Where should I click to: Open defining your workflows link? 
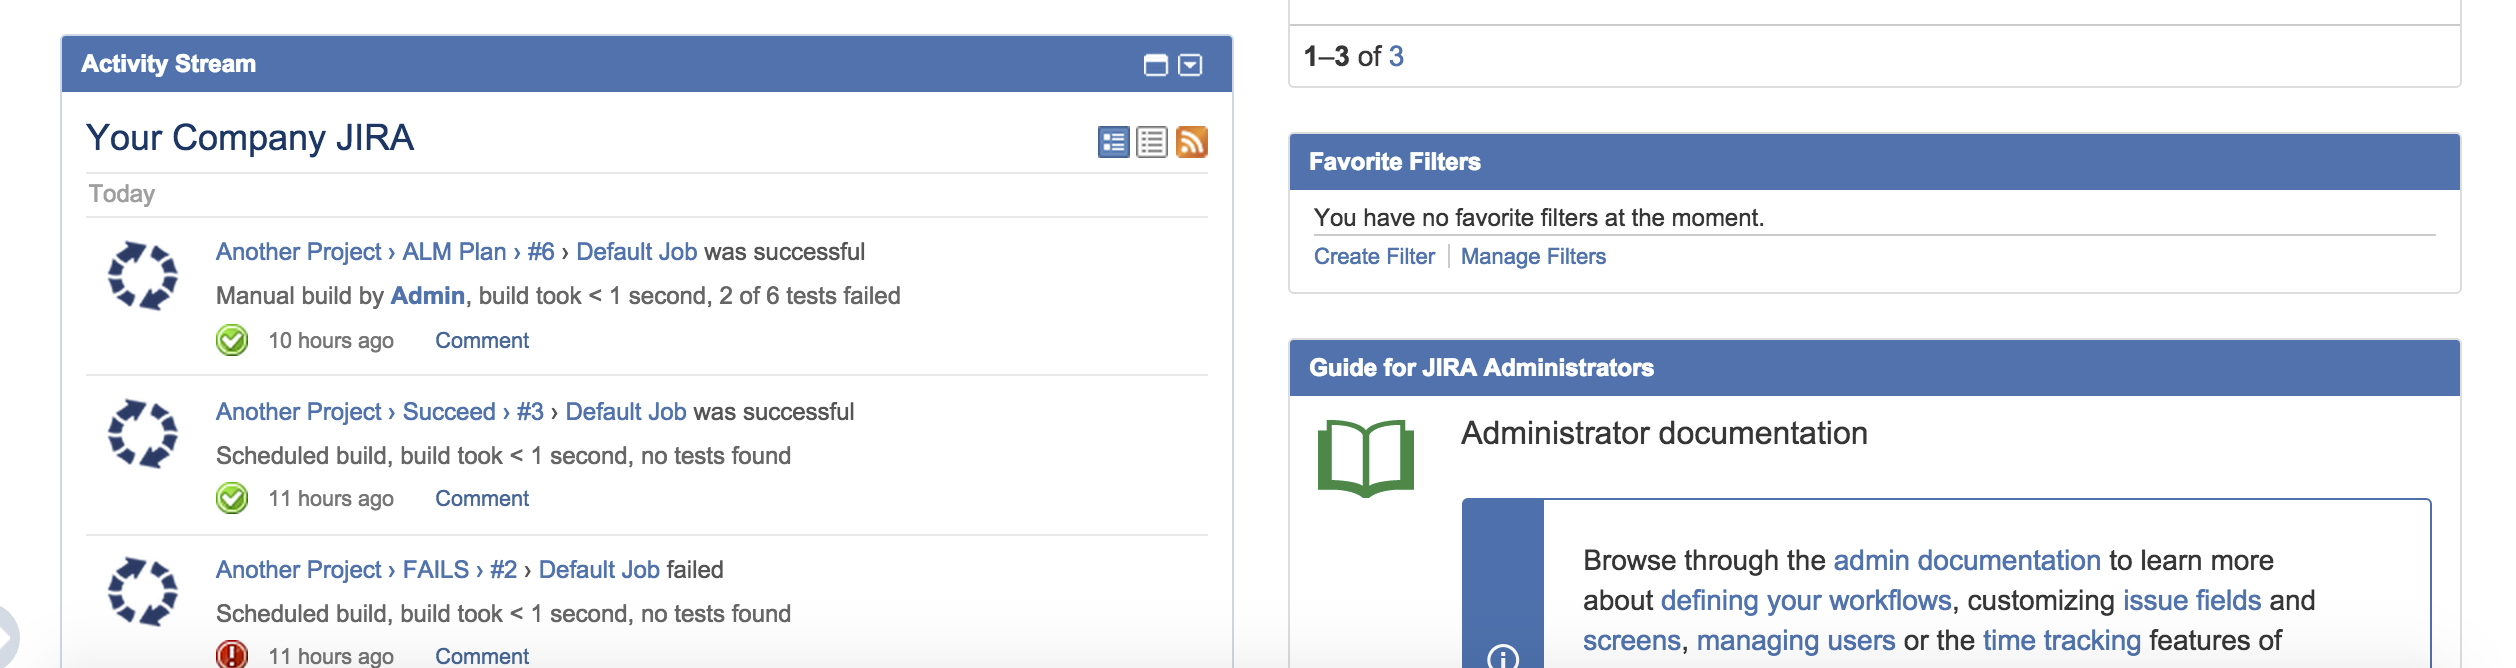1806,601
